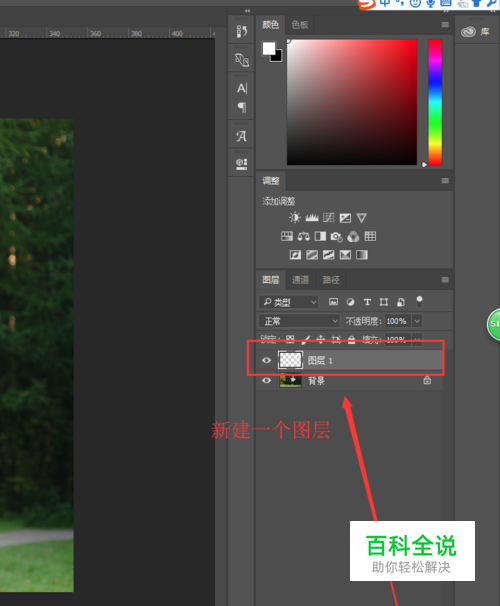The height and width of the screenshot is (606, 500).
Task: Toggle the pixel layer filter
Action: (333, 302)
